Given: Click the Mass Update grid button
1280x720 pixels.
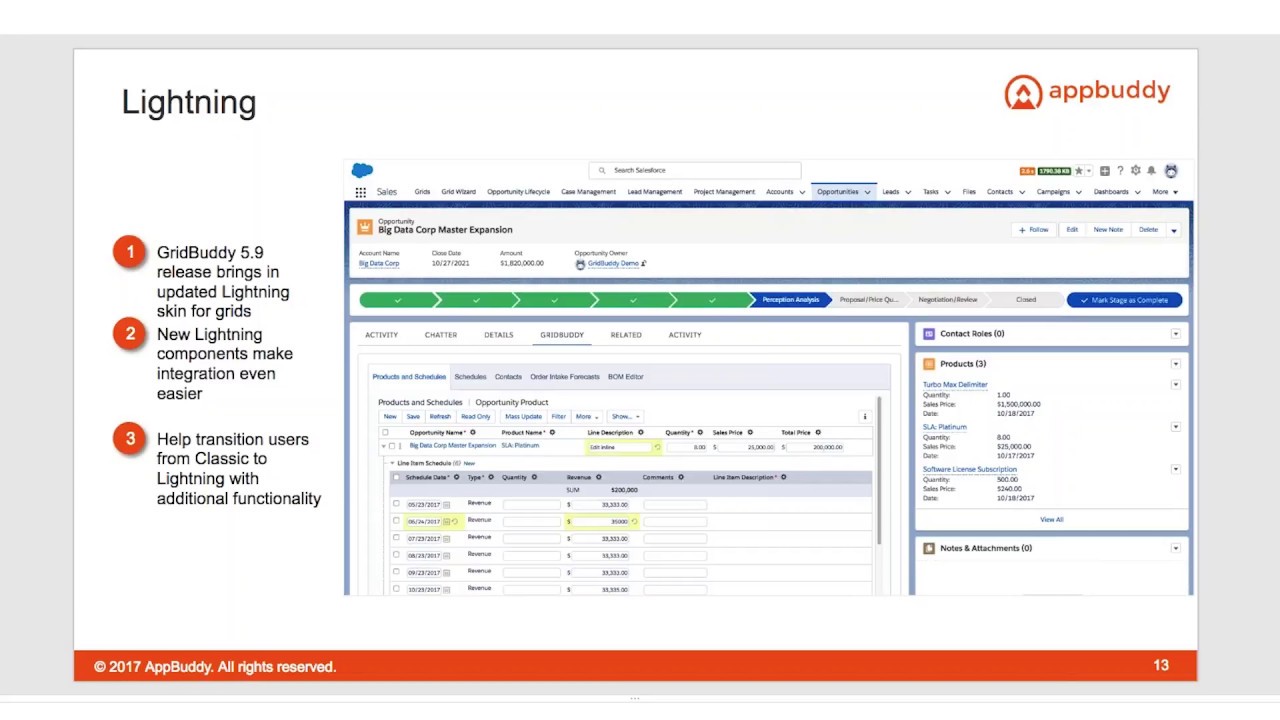Looking at the screenshot, I should (523, 417).
